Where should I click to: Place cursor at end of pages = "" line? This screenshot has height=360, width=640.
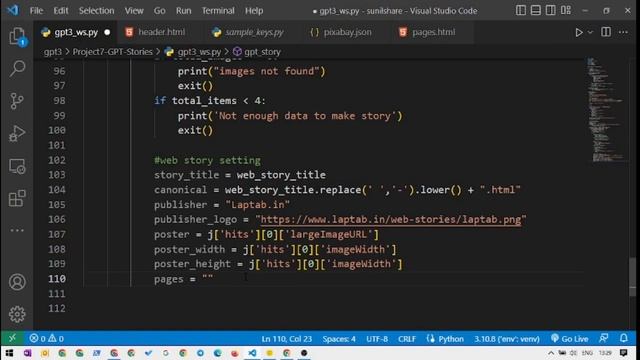(213, 279)
